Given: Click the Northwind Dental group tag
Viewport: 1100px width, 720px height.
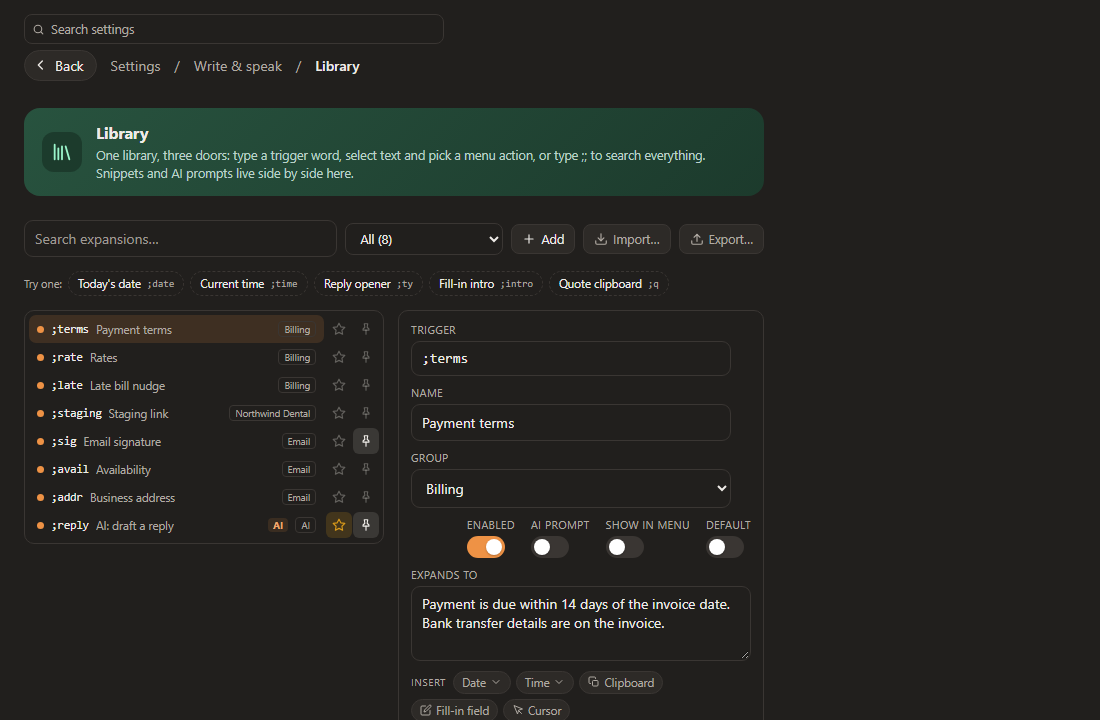Looking at the screenshot, I should (x=272, y=413).
